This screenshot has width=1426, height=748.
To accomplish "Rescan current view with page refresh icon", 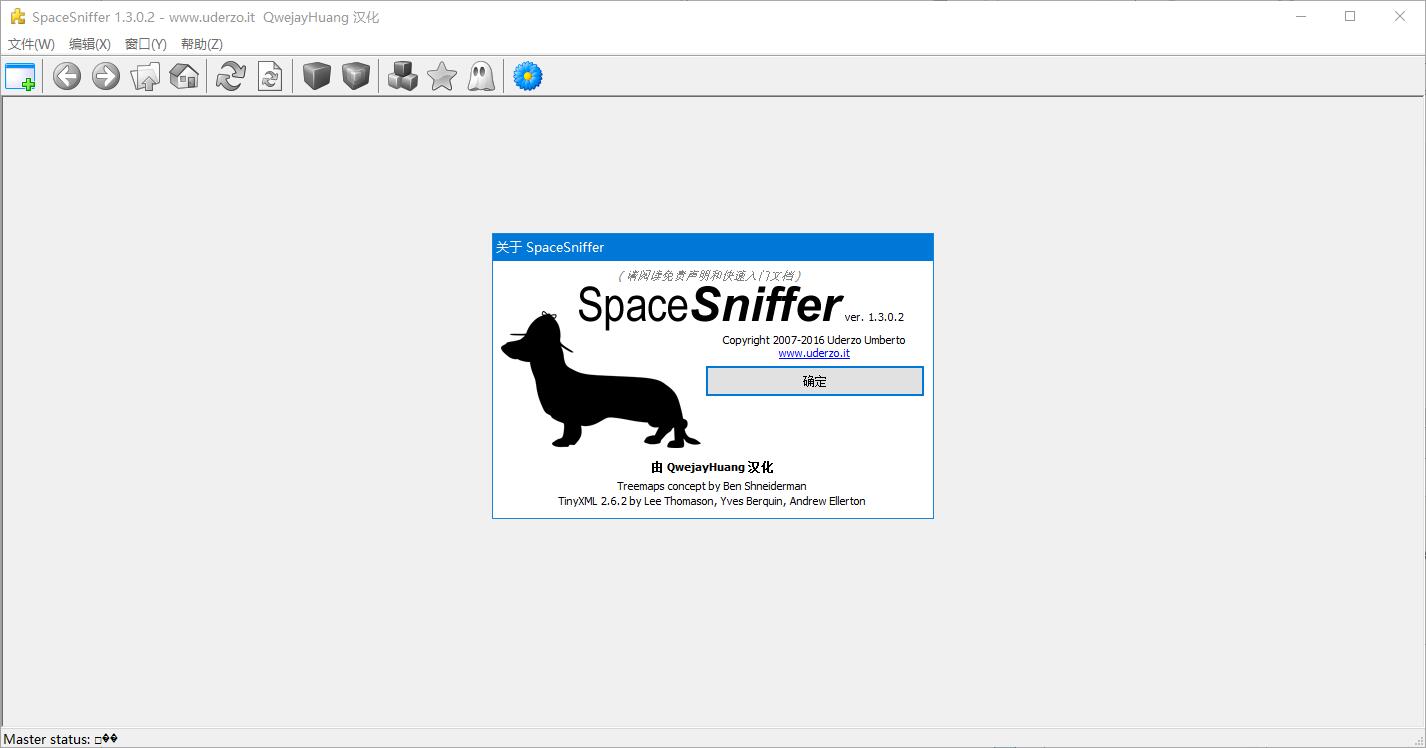I will [x=270, y=76].
